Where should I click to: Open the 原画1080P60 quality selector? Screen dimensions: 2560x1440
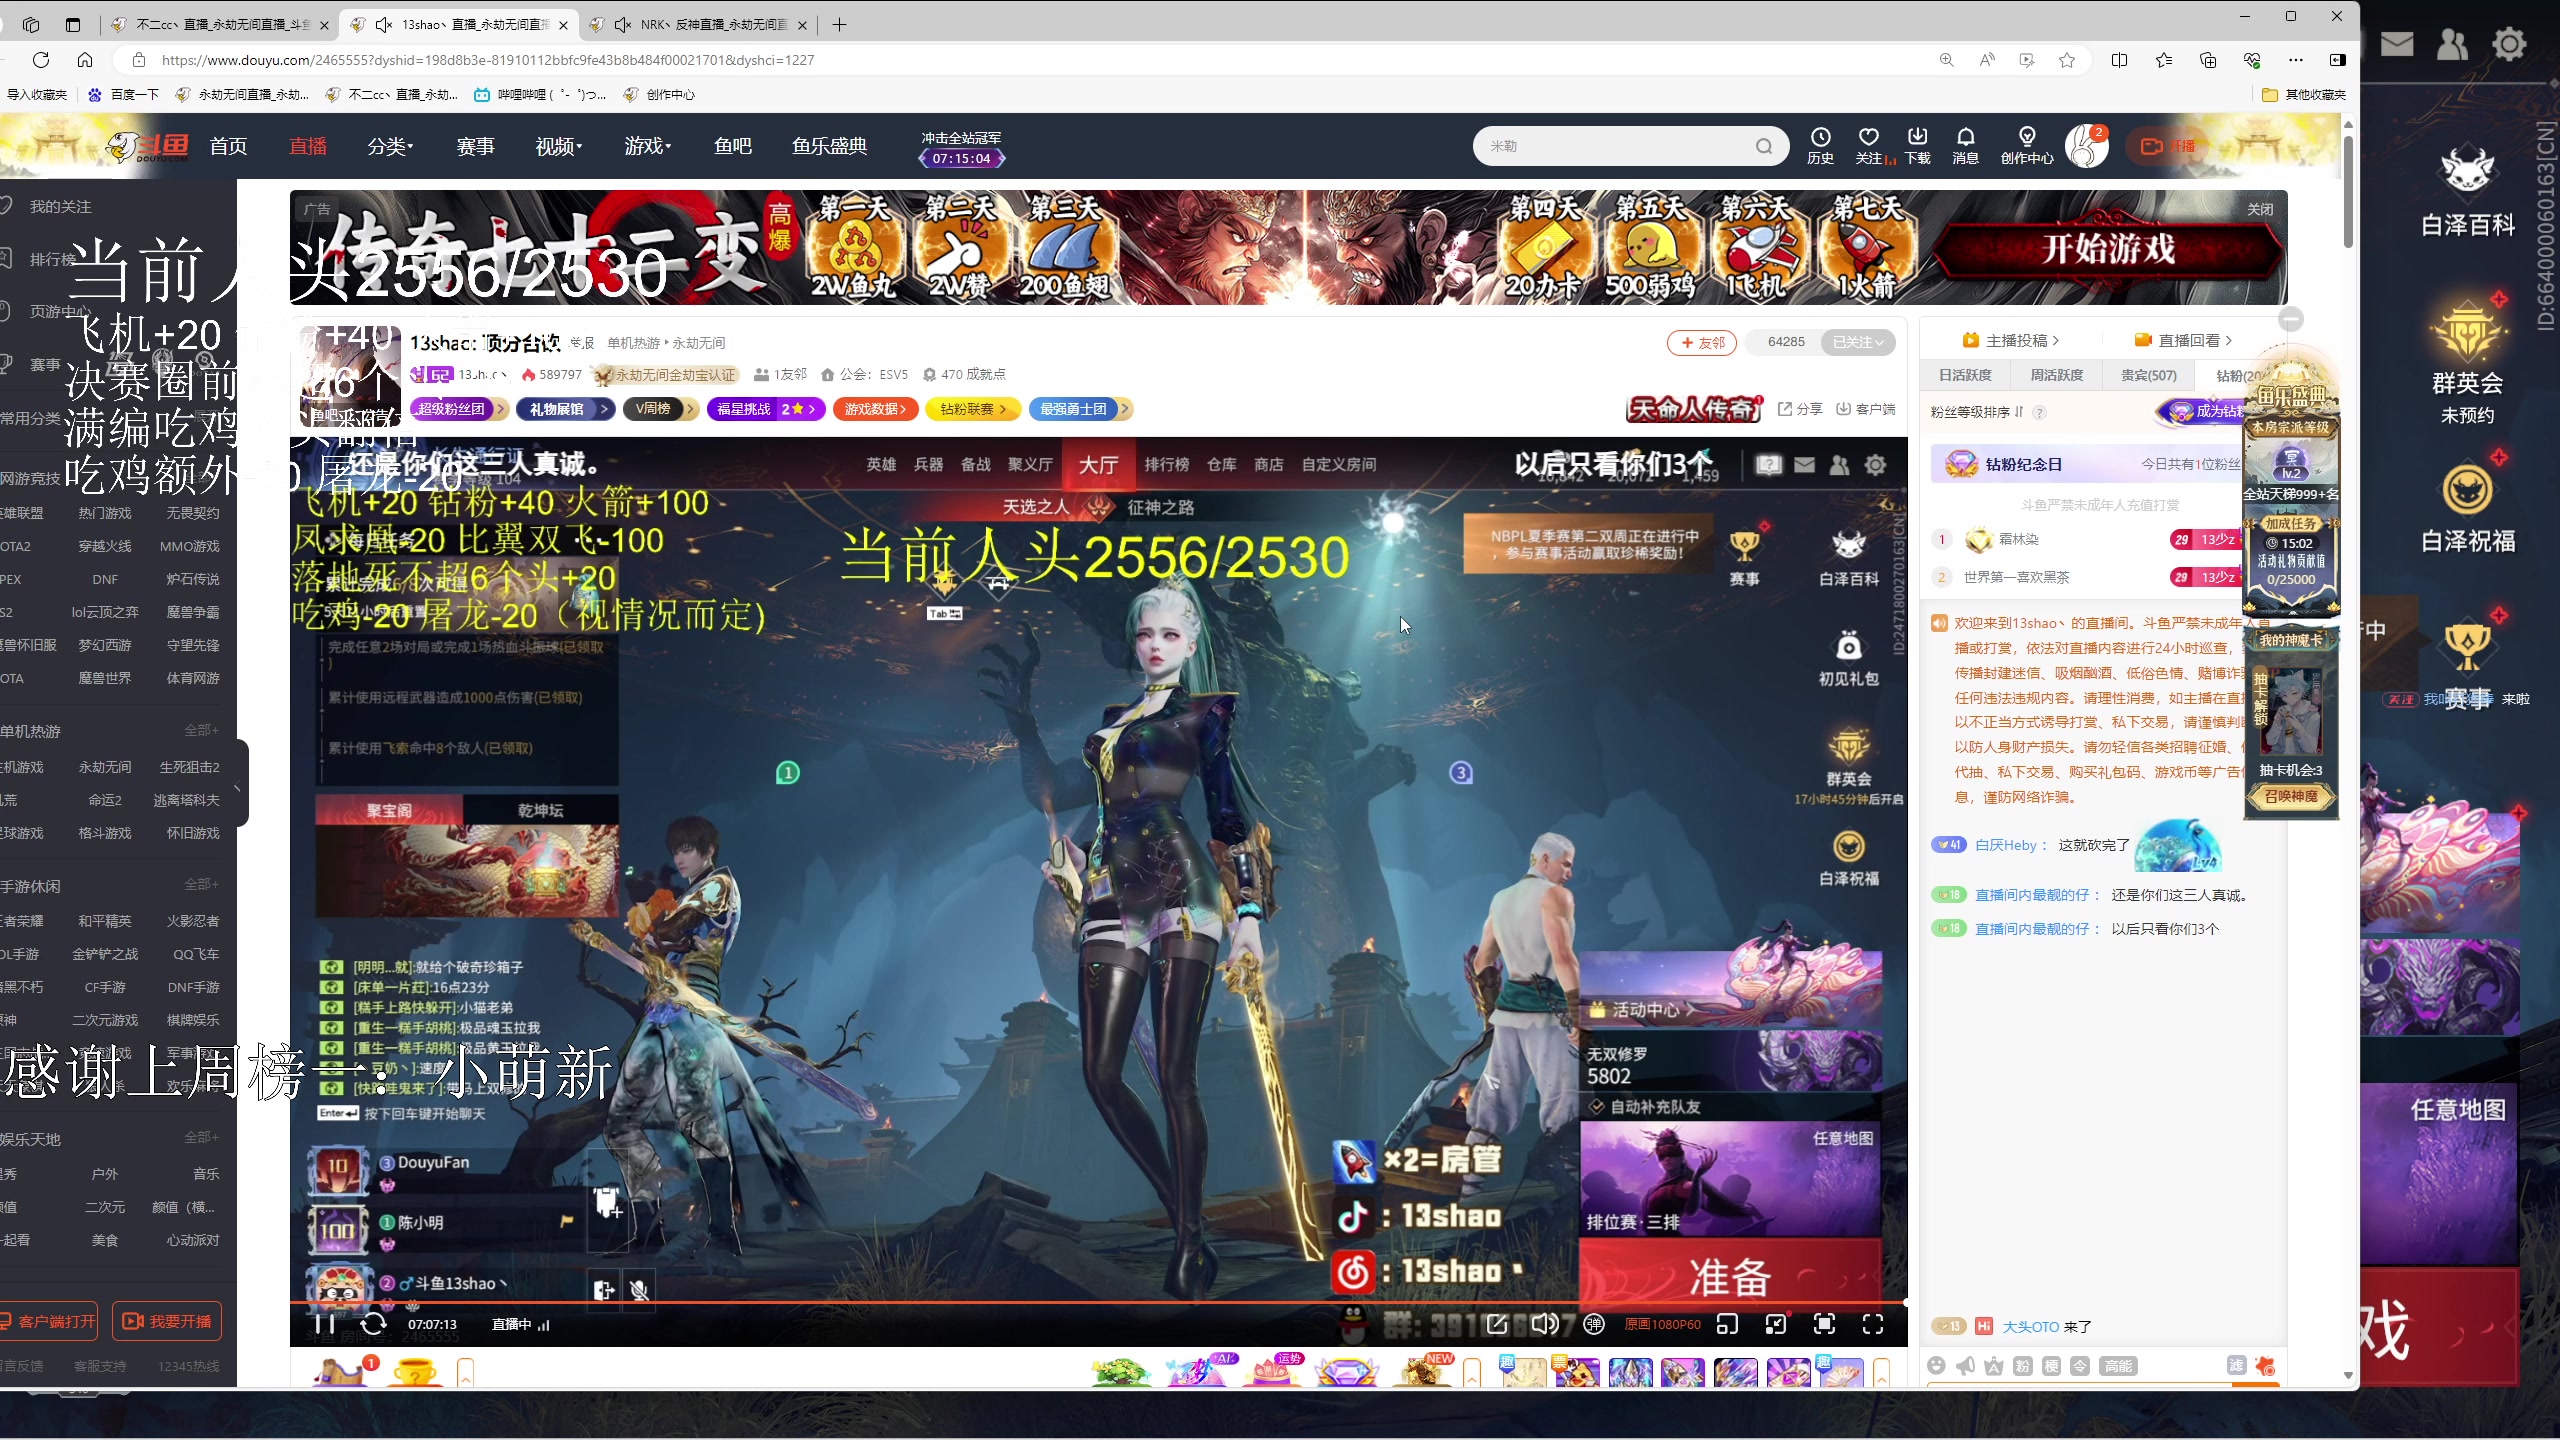click(x=1662, y=1324)
